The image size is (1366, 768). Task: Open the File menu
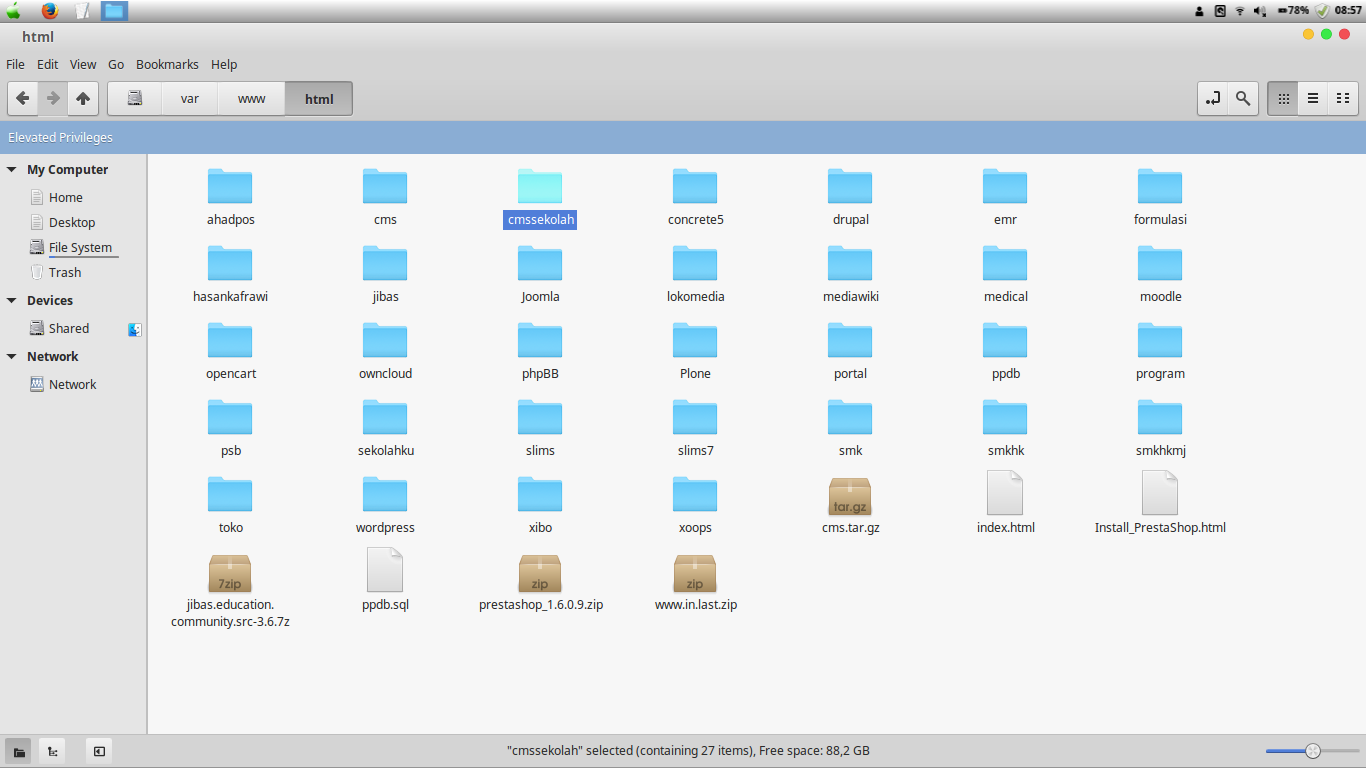point(15,64)
